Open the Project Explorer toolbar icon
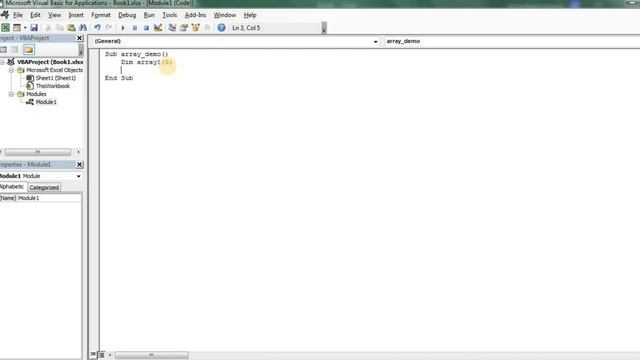Image resolution: width=640 pixels, height=360 pixels. point(172,28)
